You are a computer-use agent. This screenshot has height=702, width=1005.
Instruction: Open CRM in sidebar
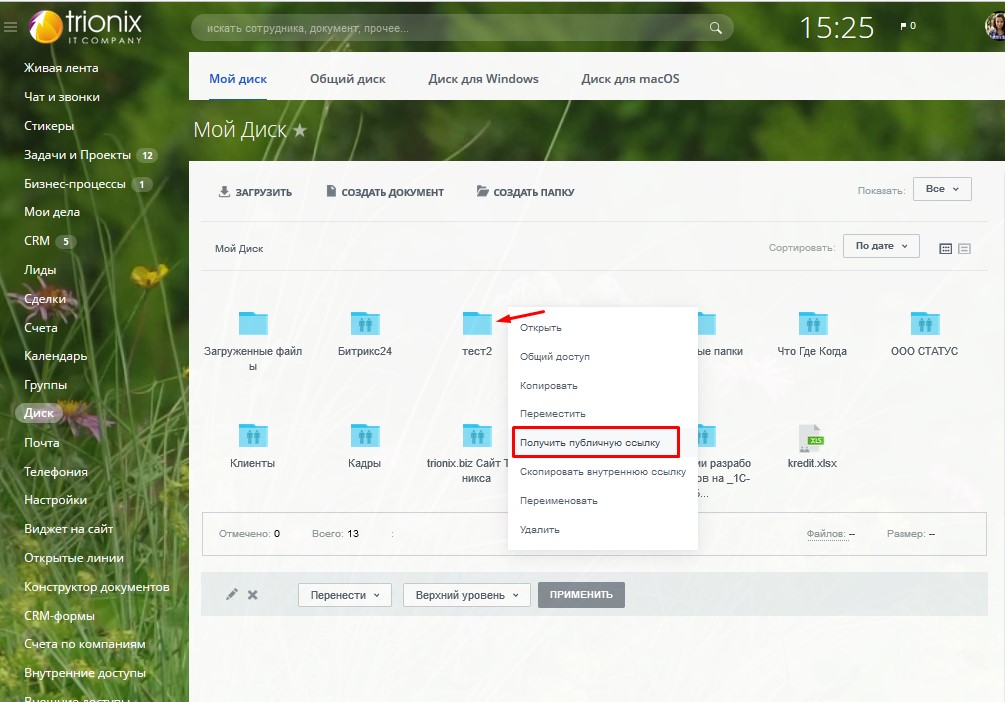click(x=37, y=240)
